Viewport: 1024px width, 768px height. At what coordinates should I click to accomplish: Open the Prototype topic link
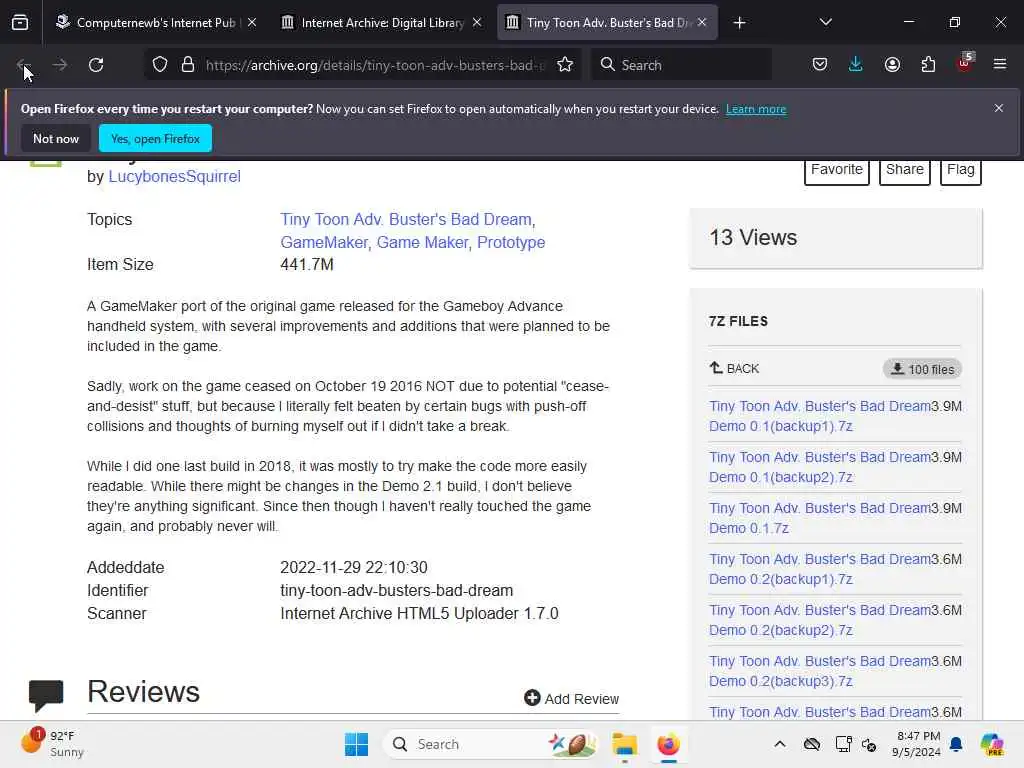pyautogui.click(x=511, y=242)
